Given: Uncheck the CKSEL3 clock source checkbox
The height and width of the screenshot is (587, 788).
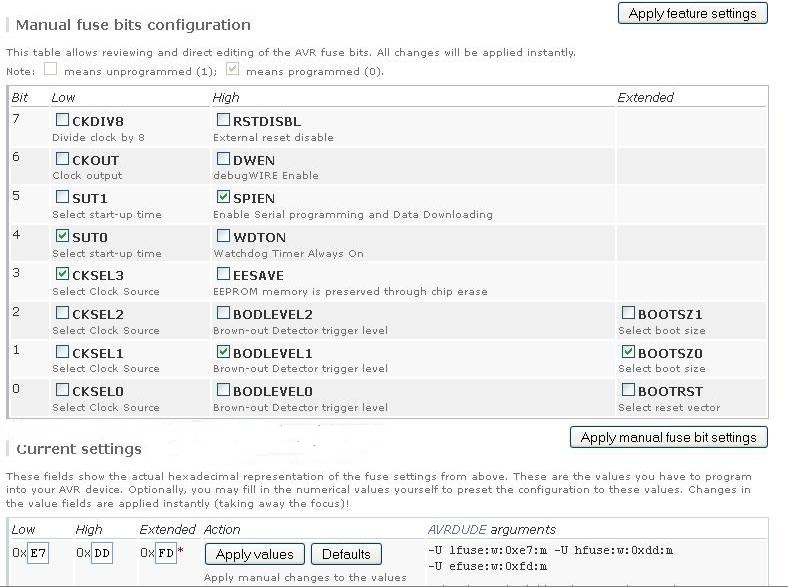Looking at the screenshot, I should click(x=62, y=274).
